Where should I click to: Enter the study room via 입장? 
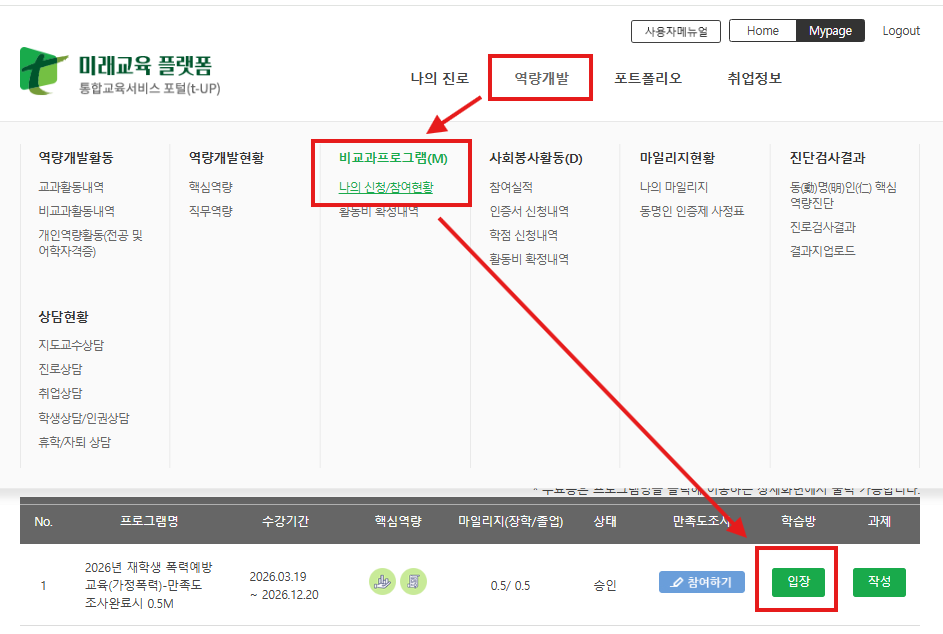pyautogui.click(x=798, y=581)
